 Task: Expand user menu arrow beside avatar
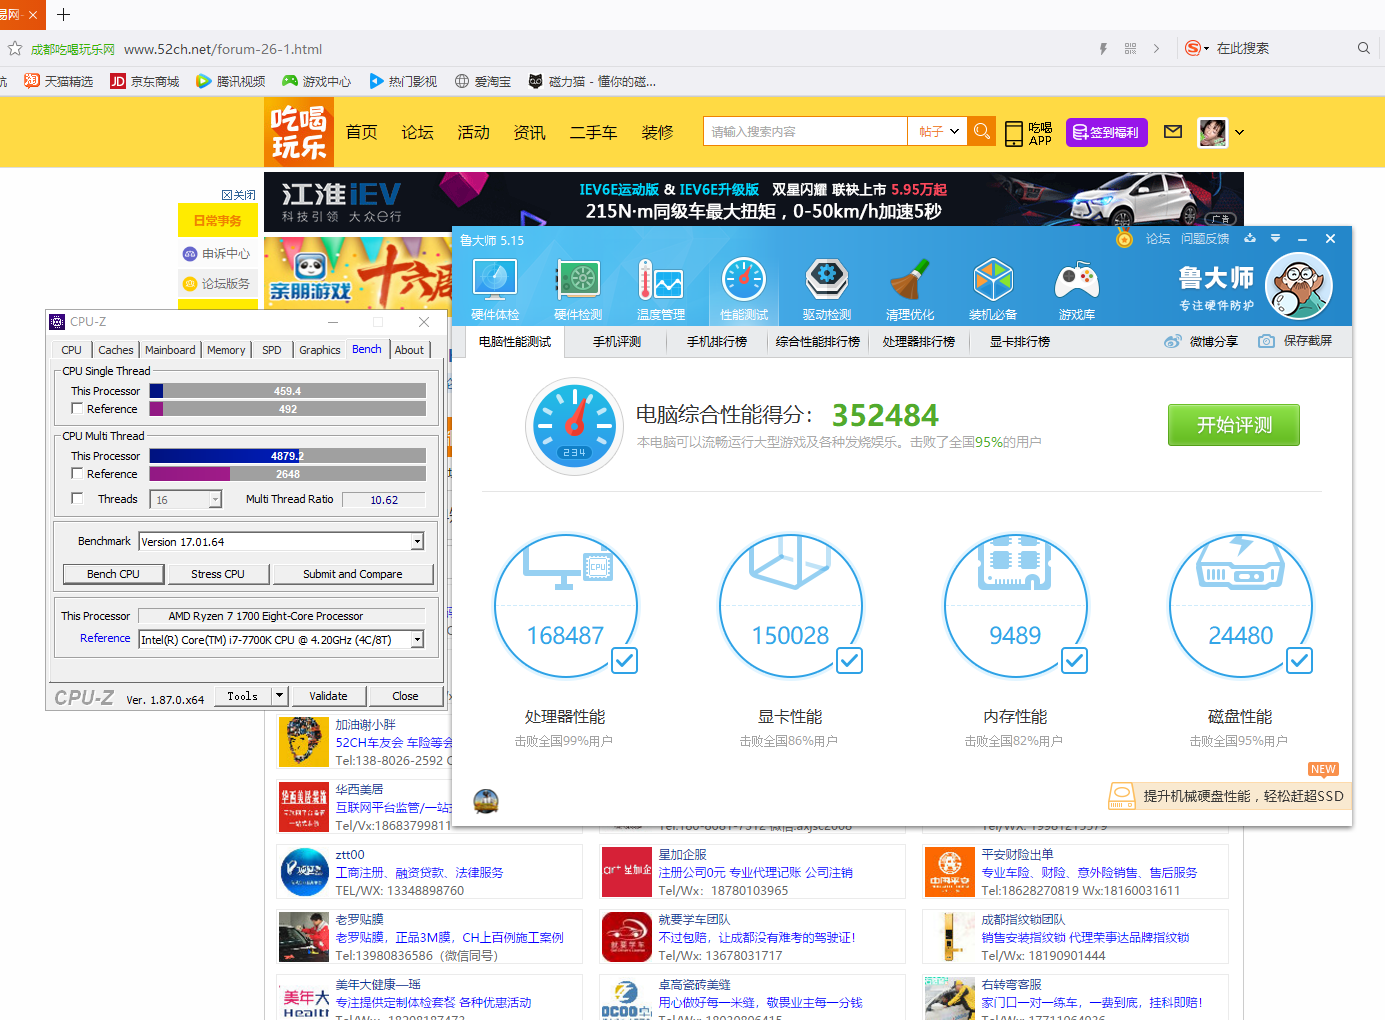pos(1240,132)
